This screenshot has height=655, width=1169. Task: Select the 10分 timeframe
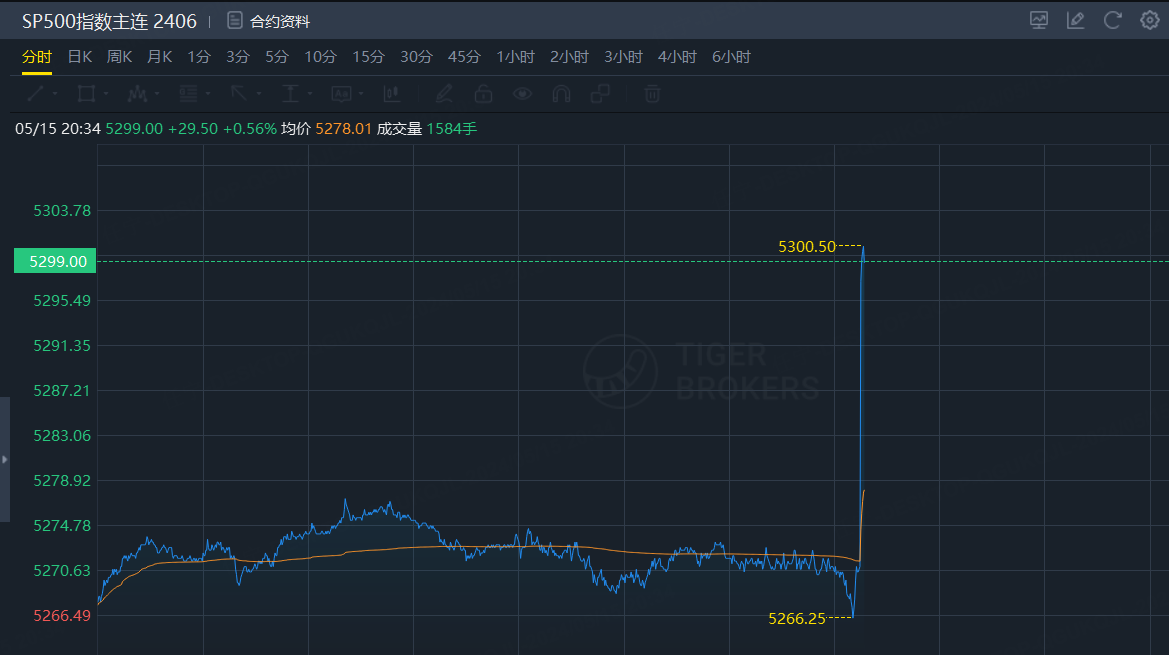point(321,57)
